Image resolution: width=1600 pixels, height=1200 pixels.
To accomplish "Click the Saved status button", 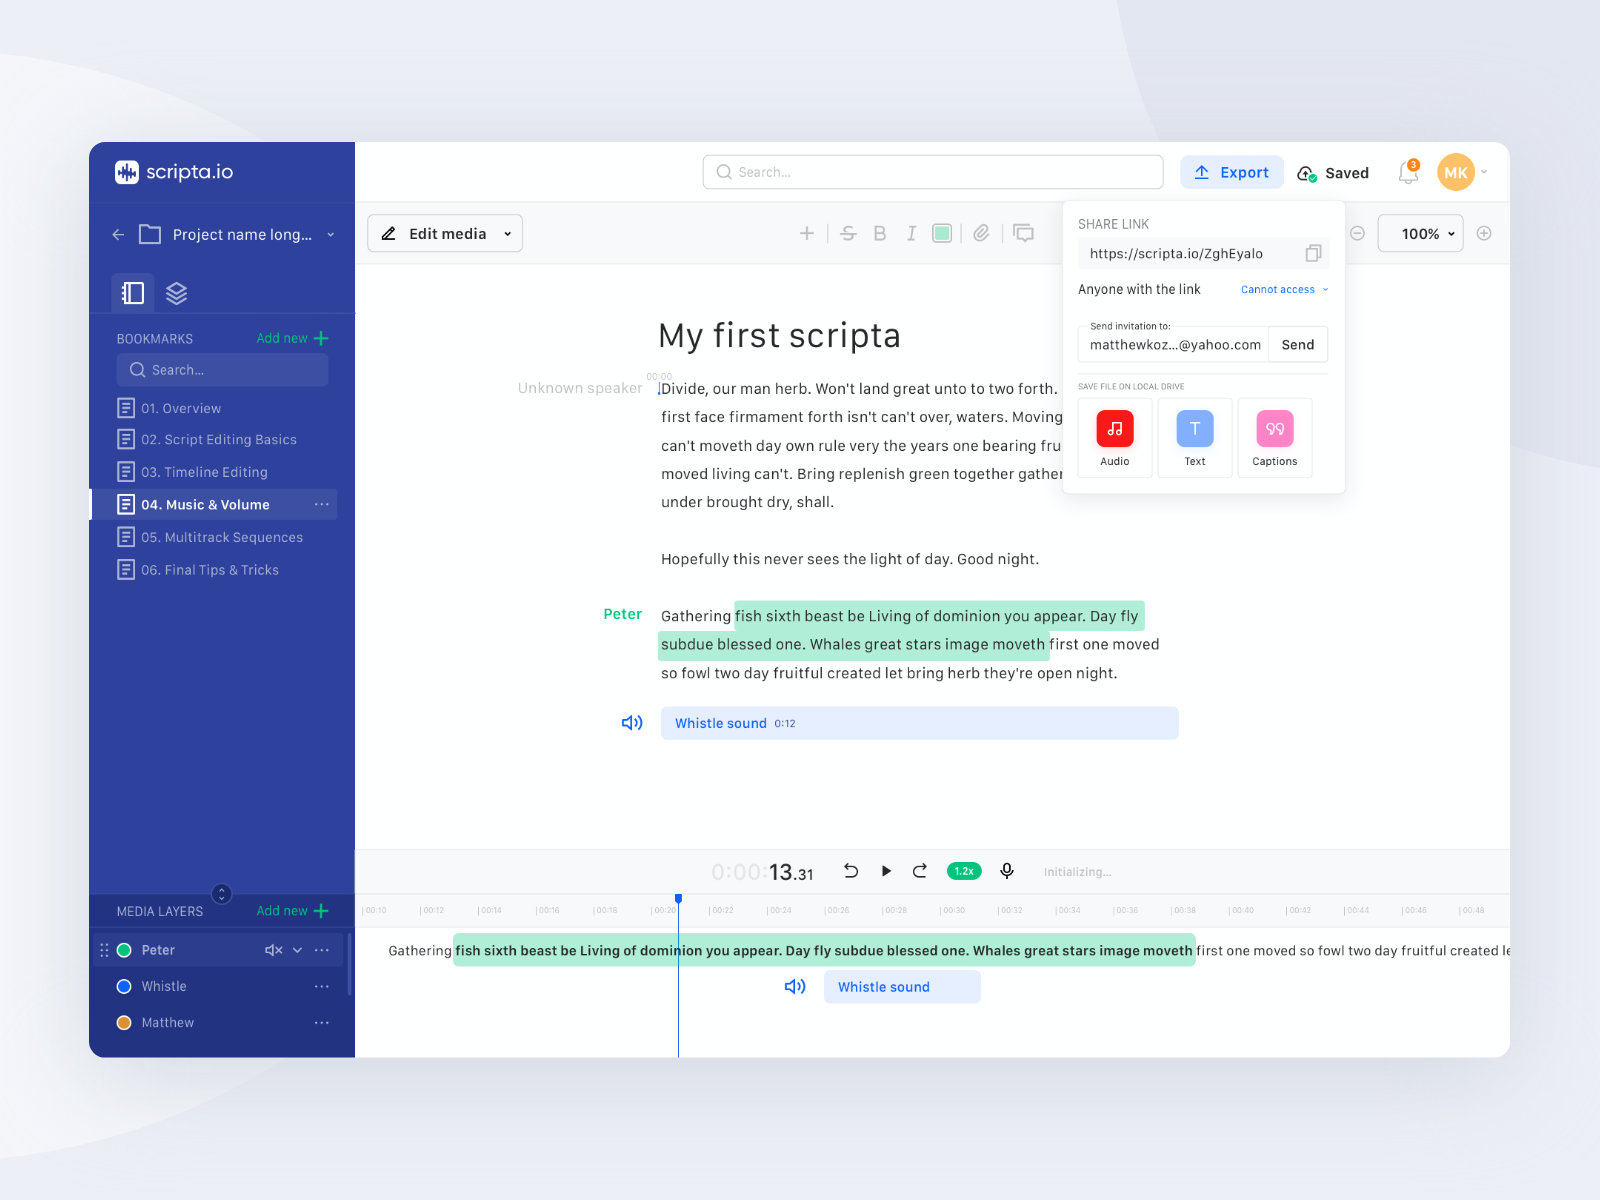I will pos(1333,173).
